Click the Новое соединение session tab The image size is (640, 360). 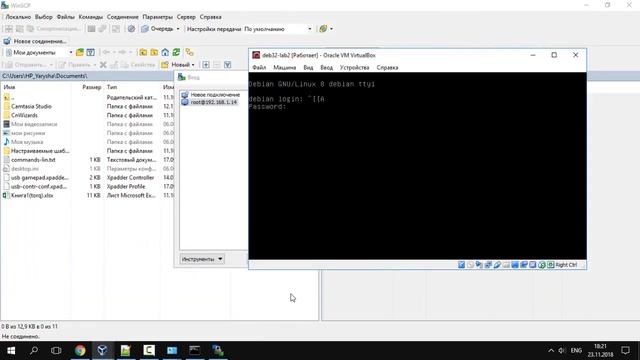point(35,41)
